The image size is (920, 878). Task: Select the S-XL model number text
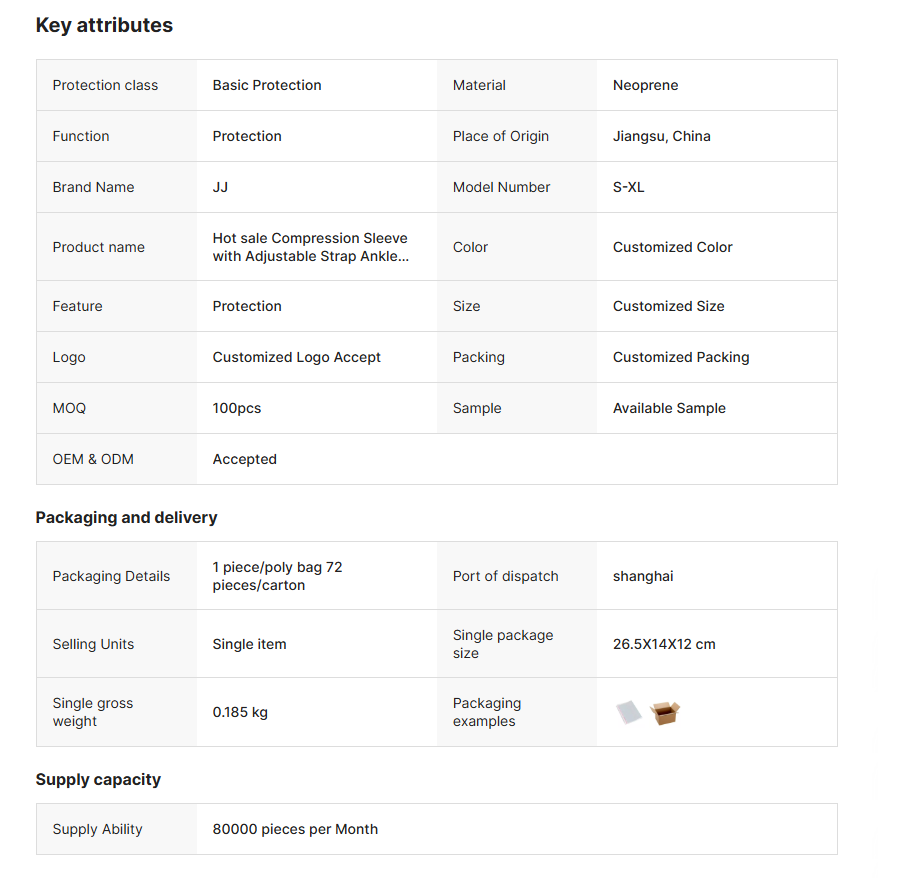628,187
